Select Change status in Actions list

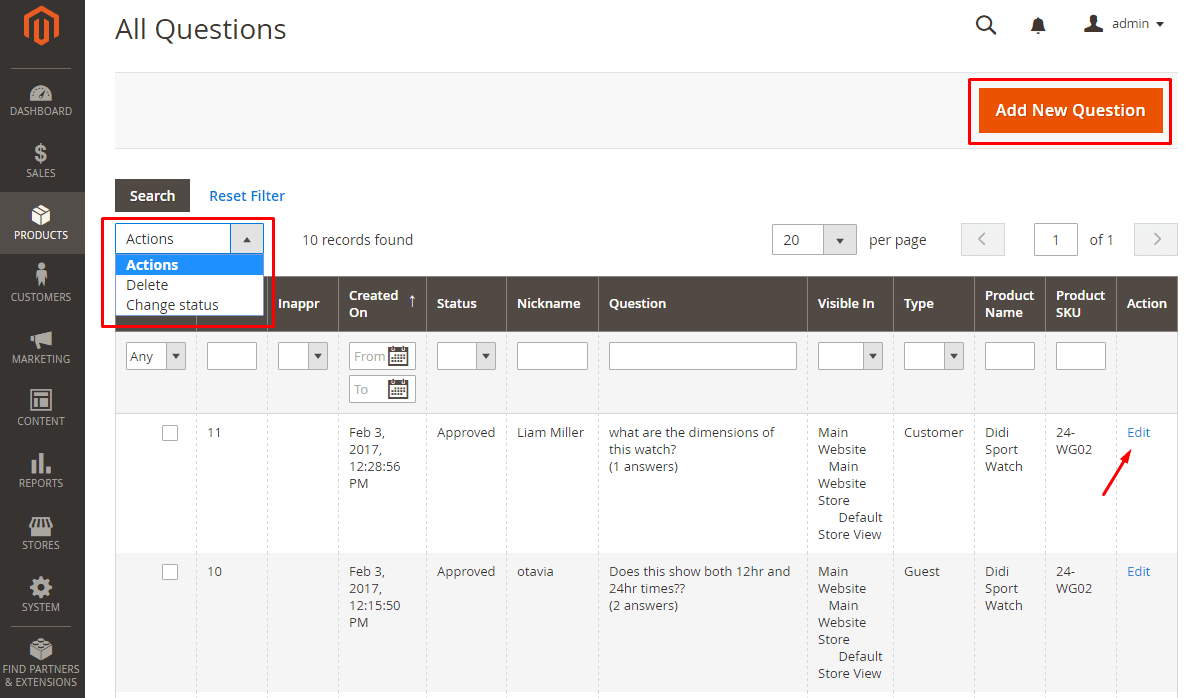click(172, 305)
